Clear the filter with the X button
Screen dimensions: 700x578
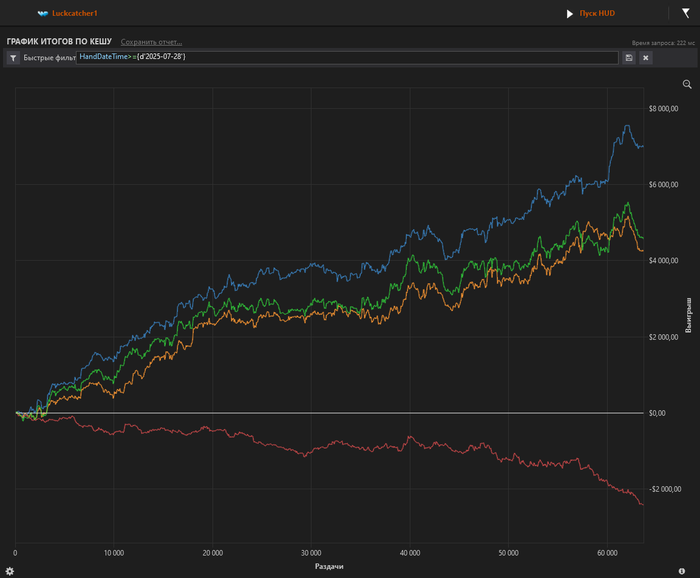click(646, 58)
